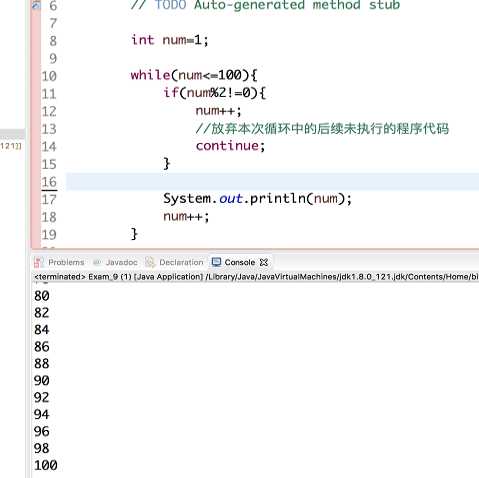Click line number 16 in the gutter
Viewport: 479px width, 478px height.
click(49, 182)
